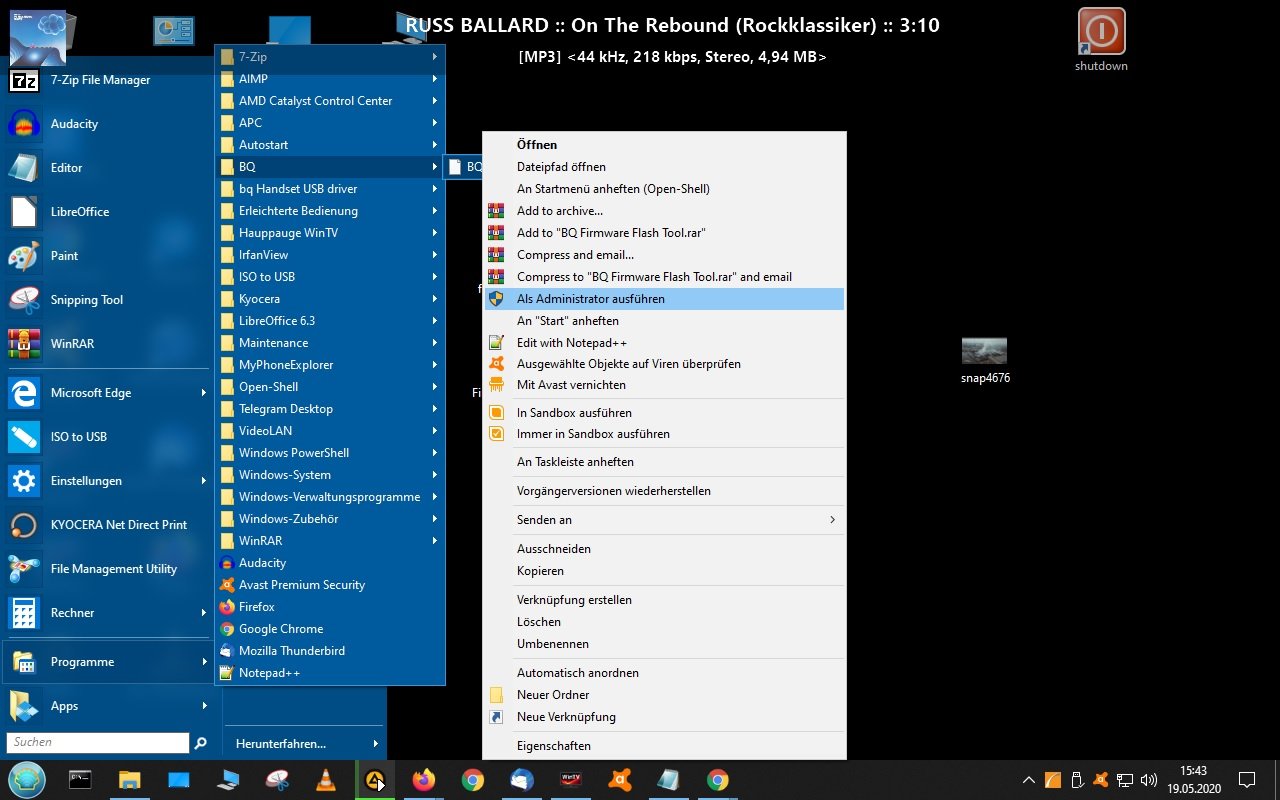
Task: Choose Eigenschaften in context menu
Action: (x=664, y=746)
